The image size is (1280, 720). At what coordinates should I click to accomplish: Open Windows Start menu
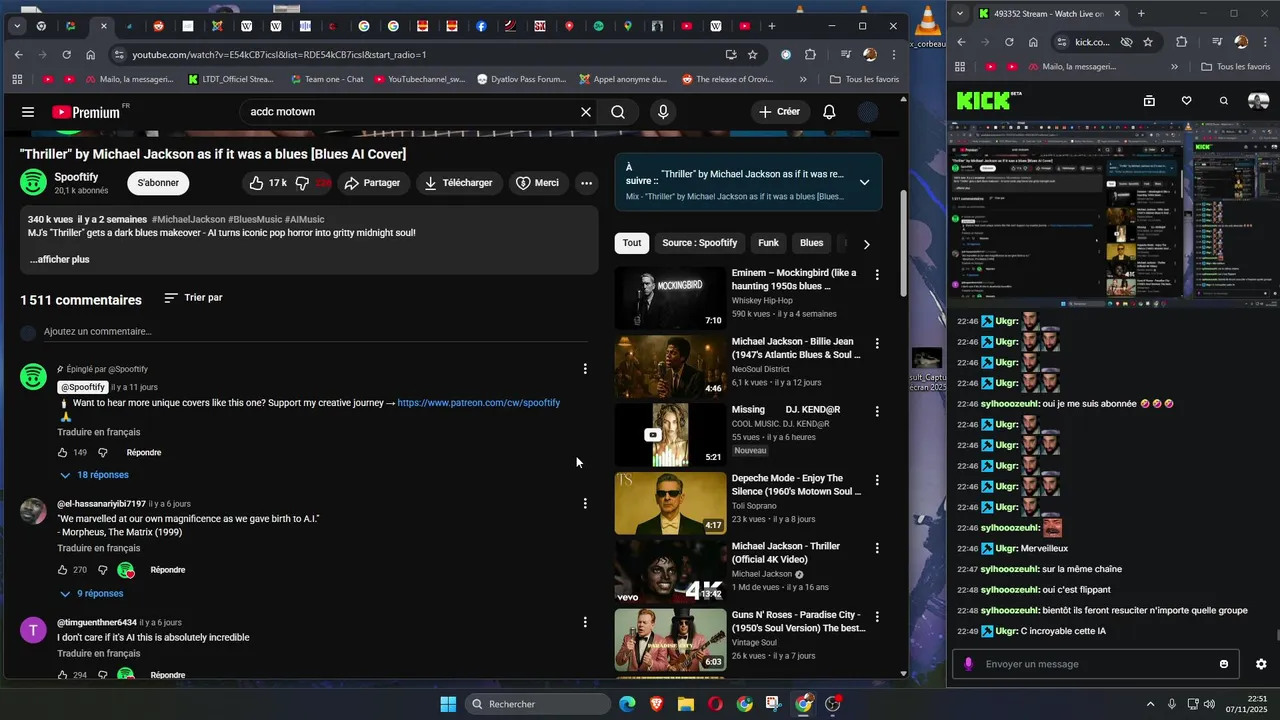pos(448,704)
